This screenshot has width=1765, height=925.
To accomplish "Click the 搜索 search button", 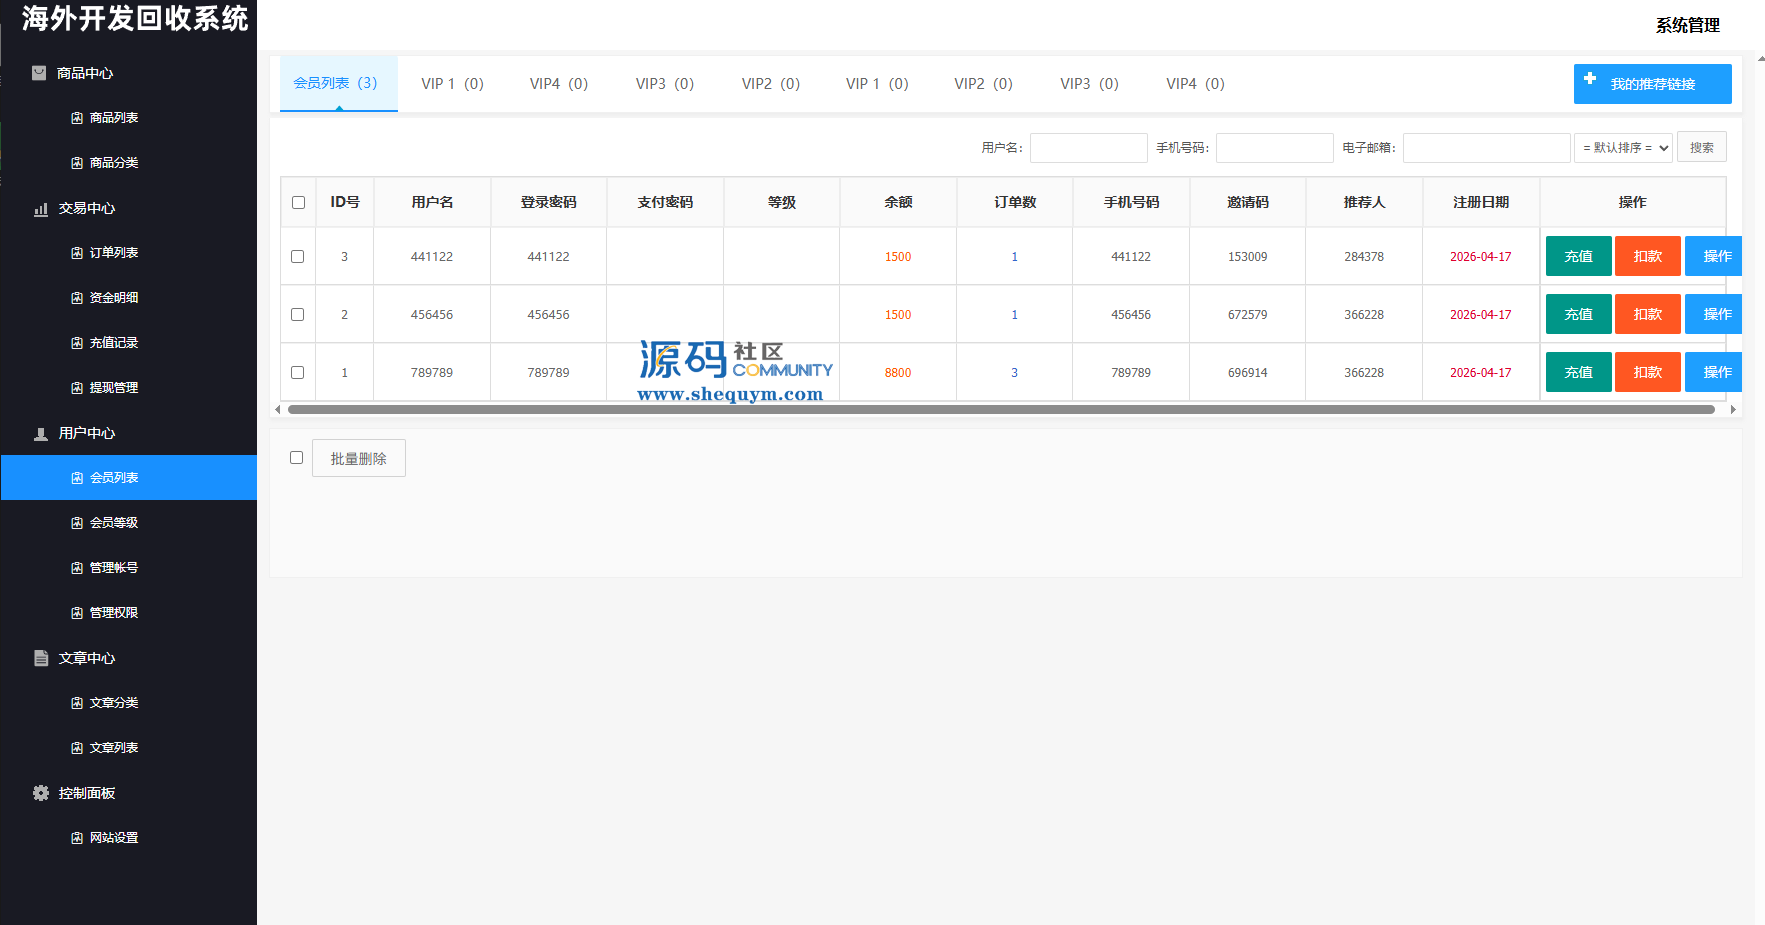I will 1701,148.
